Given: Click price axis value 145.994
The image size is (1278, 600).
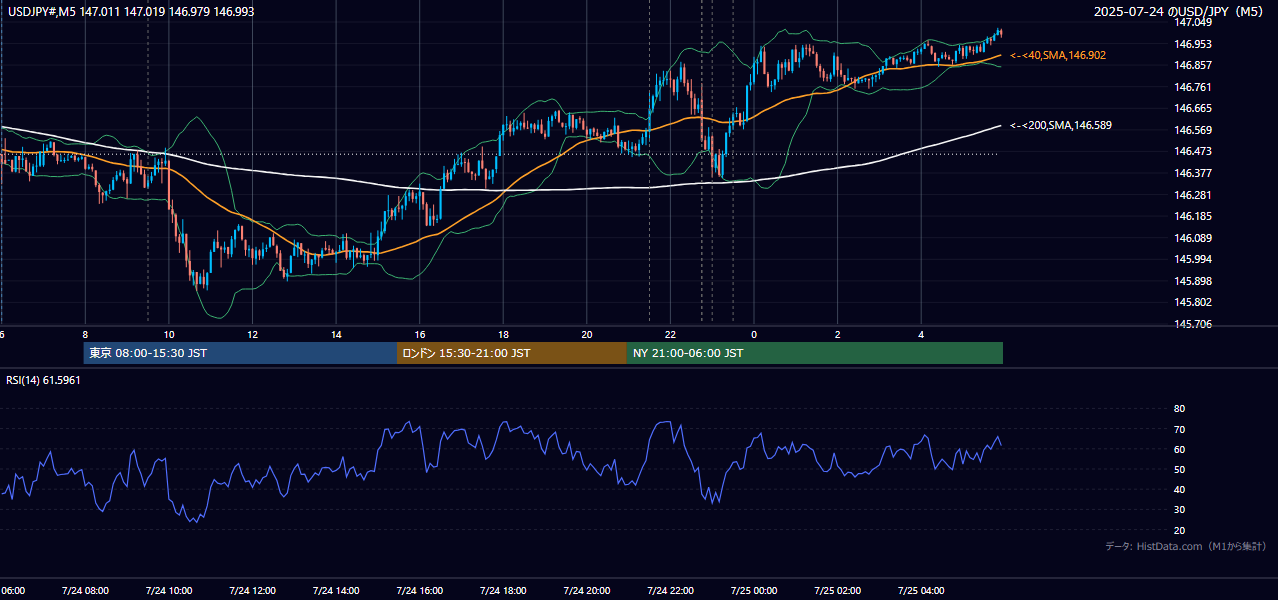Looking at the screenshot, I should (1193, 259).
